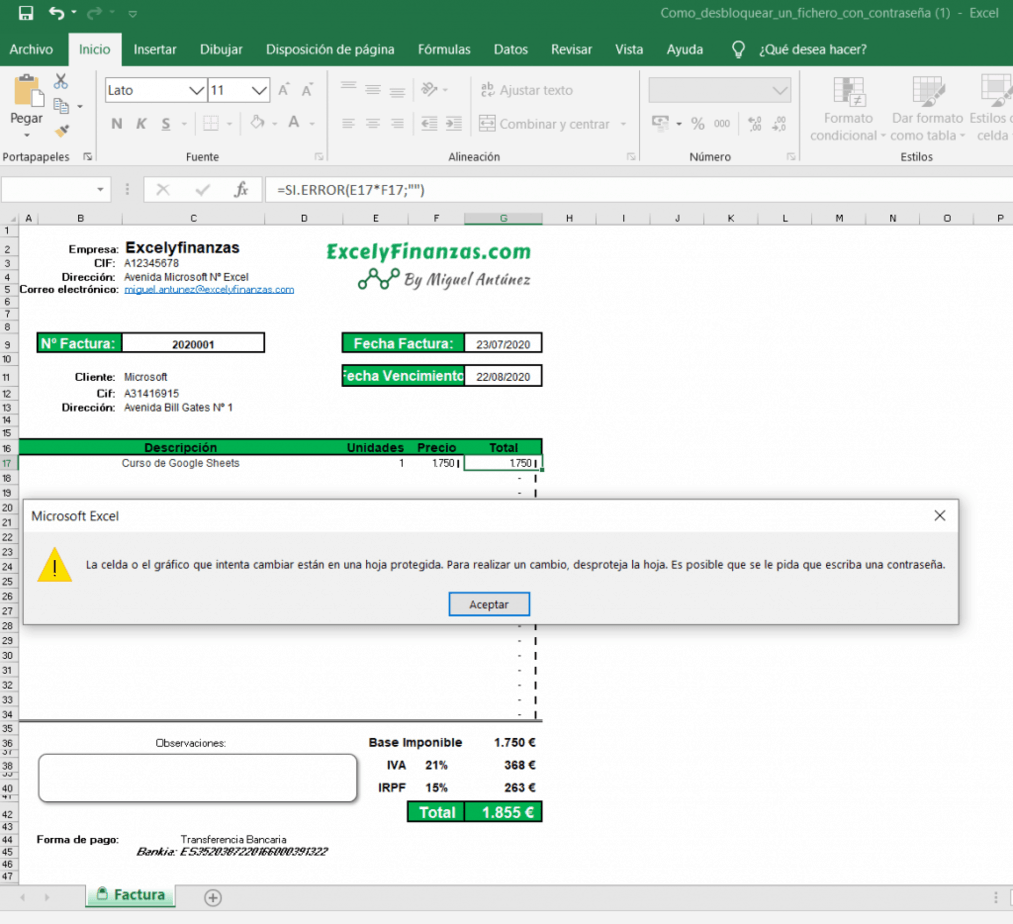The image size is (1013, 924).
Task: Click column G header
Action: point(503,218)
